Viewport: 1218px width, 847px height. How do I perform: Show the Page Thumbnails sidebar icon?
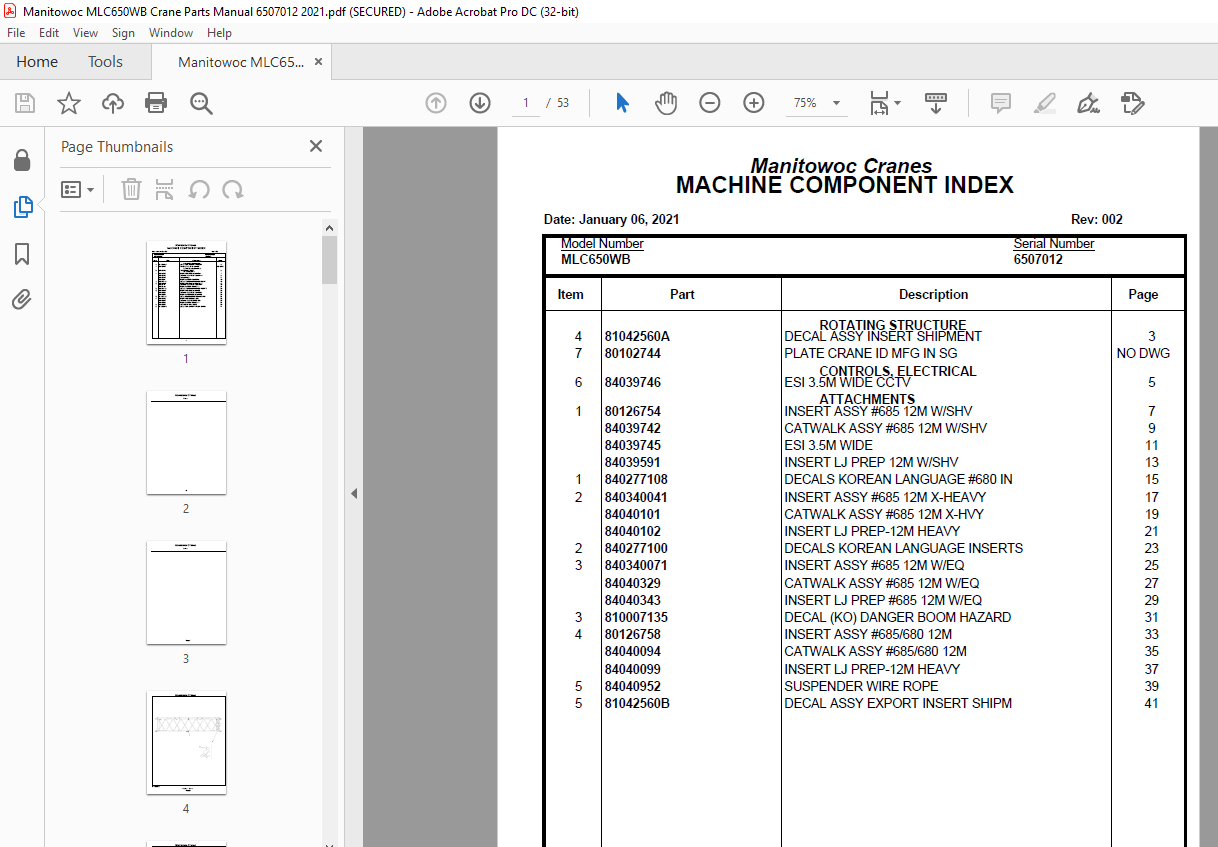pos(22,207)
